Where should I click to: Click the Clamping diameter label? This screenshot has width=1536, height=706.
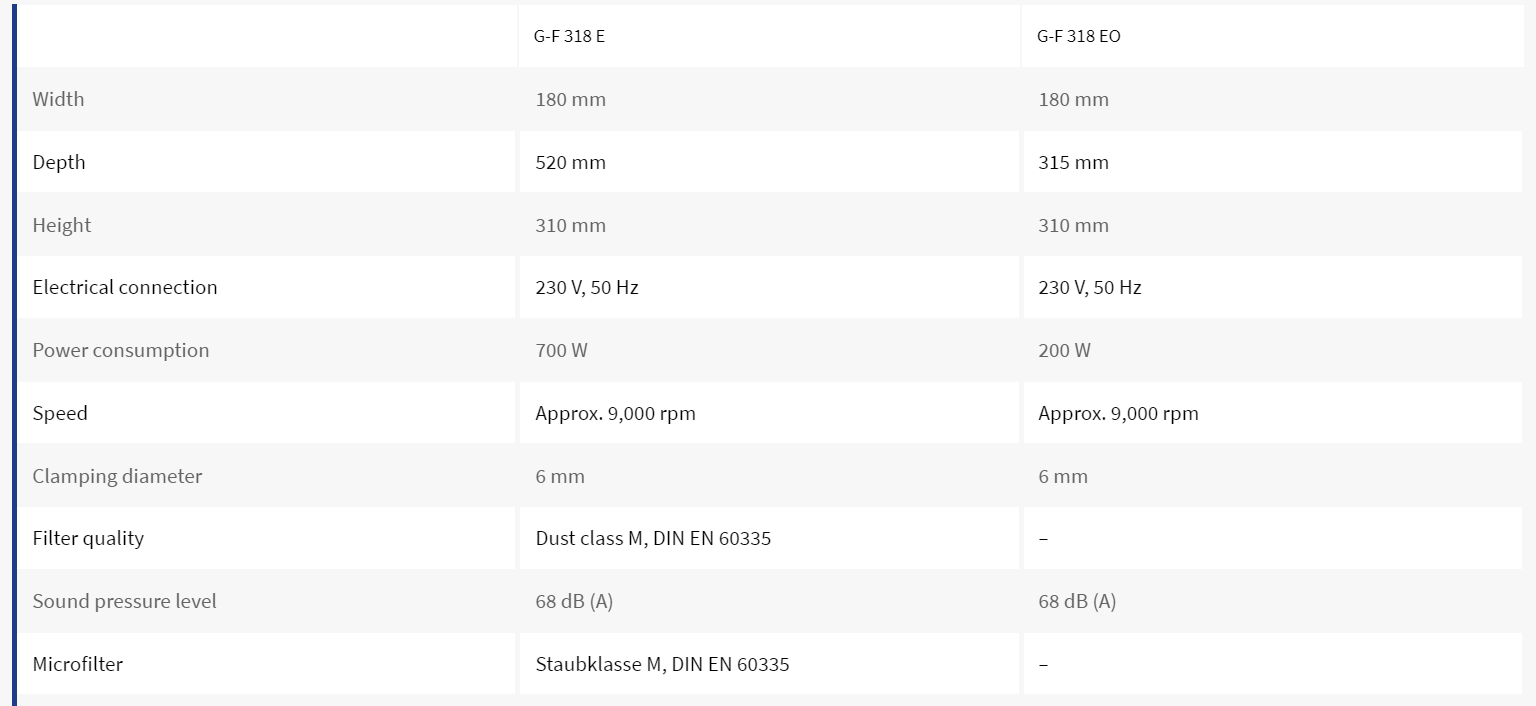[117, 476]
